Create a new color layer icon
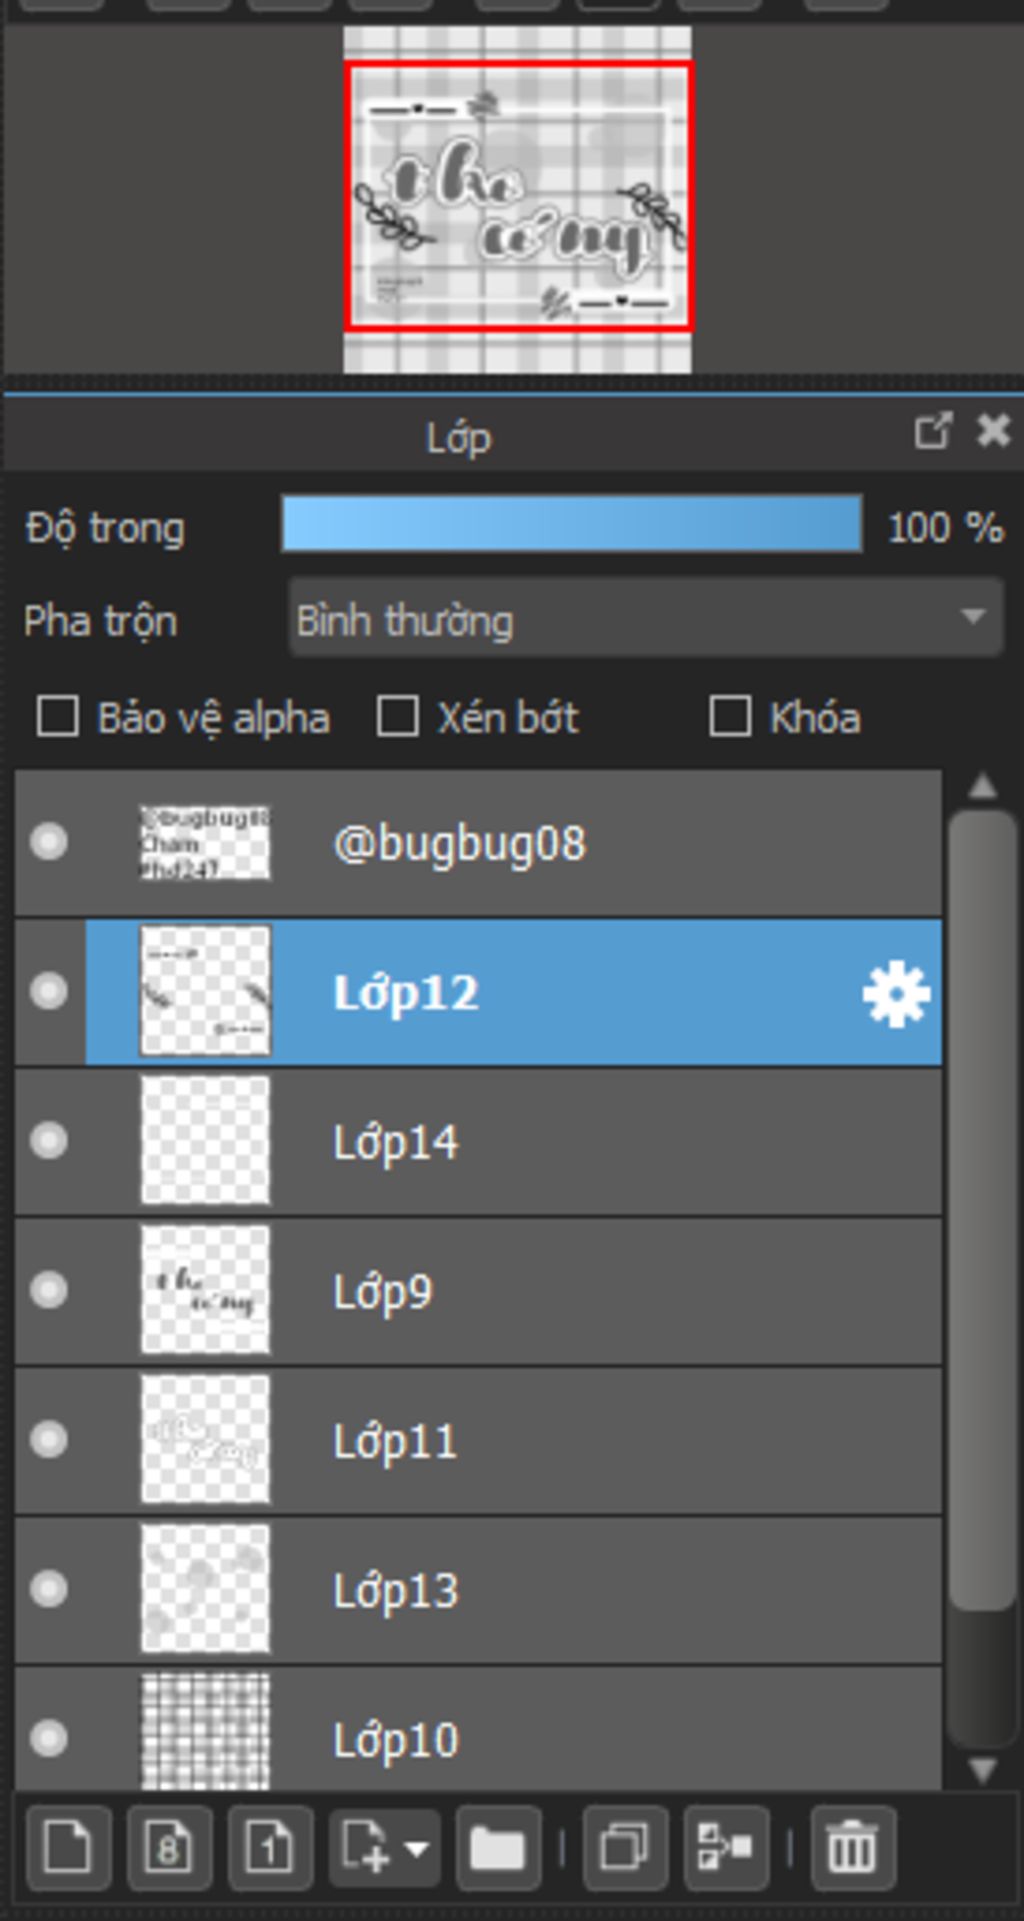1024x1921 pixels. (68, 1848)
